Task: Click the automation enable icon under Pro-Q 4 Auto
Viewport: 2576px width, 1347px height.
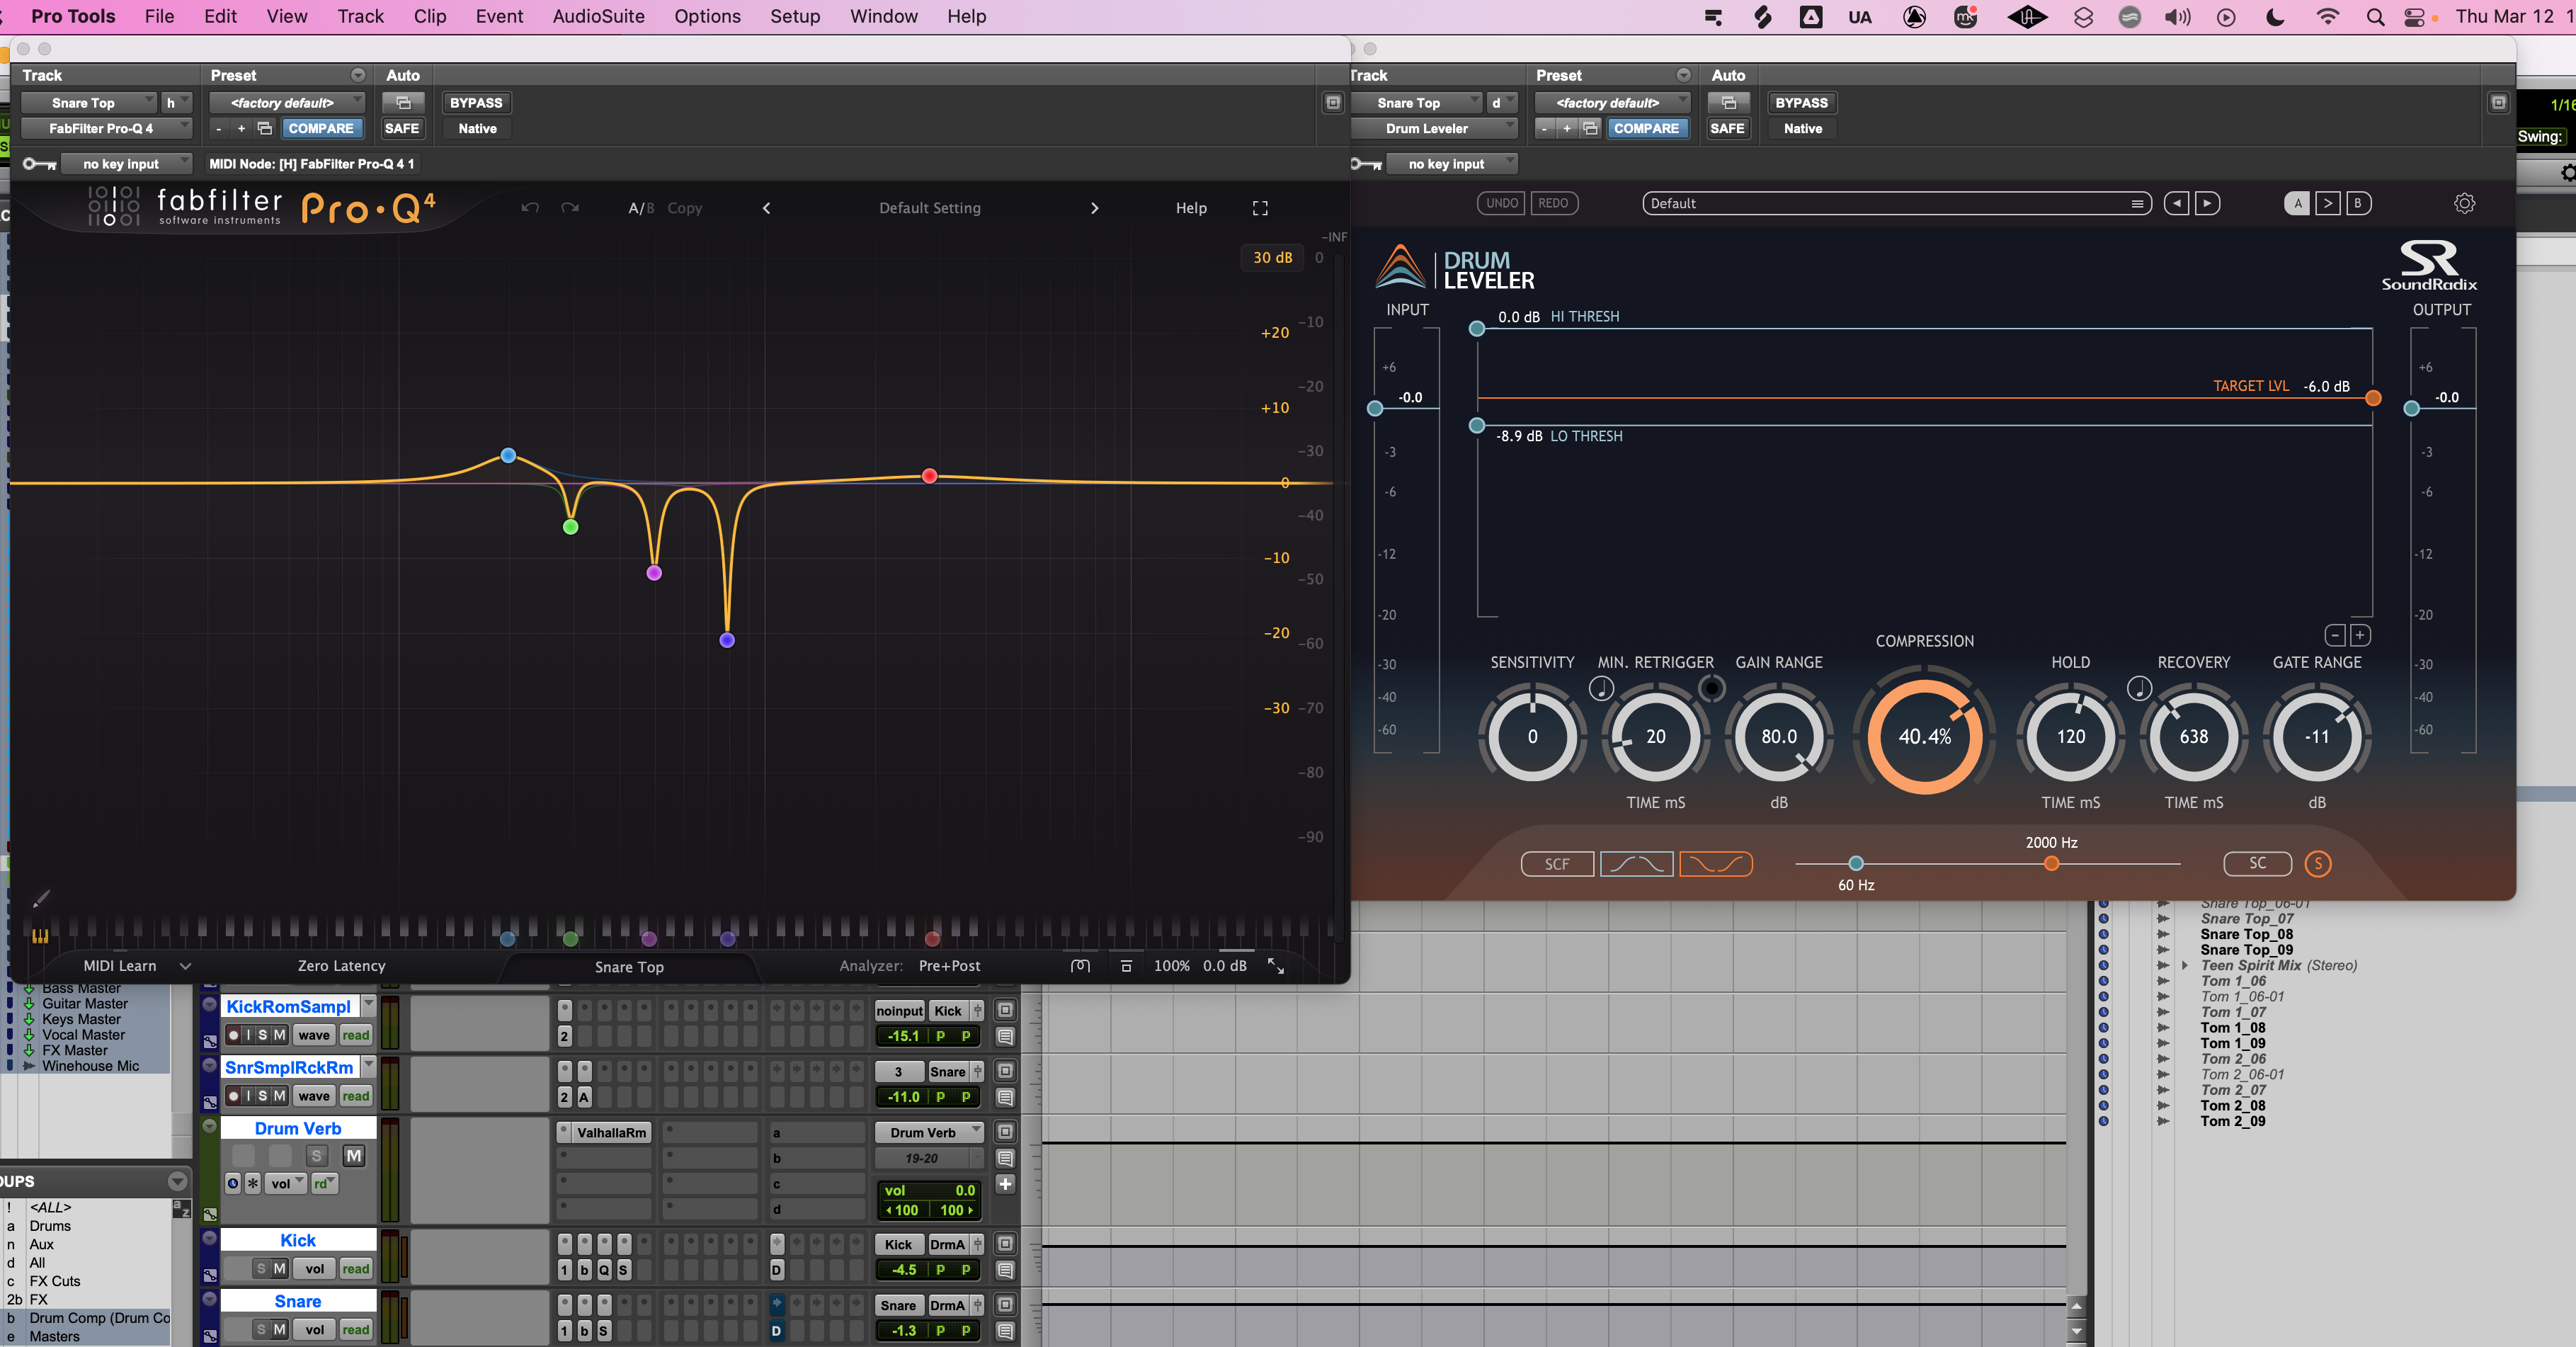Action: click(403, 103)
